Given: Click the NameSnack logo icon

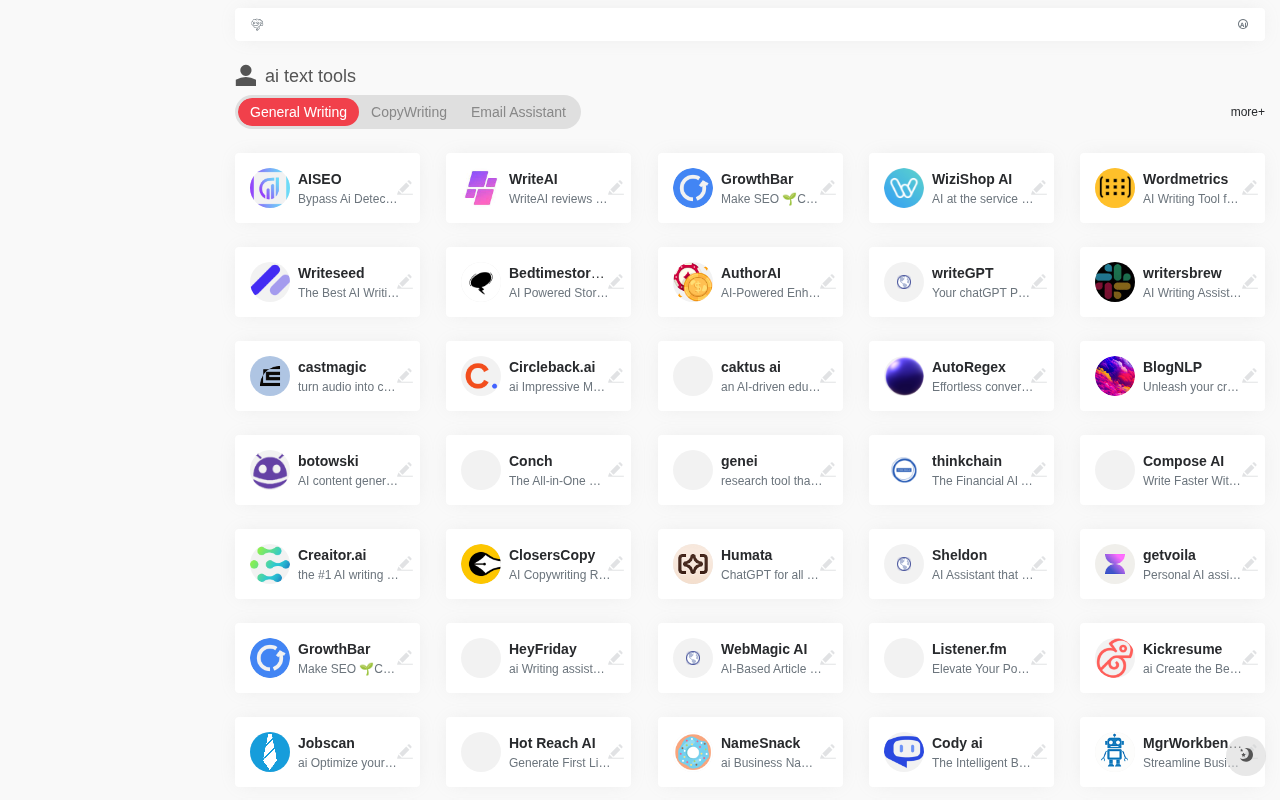Looking at the screenshot, I should tap(693, 752).
